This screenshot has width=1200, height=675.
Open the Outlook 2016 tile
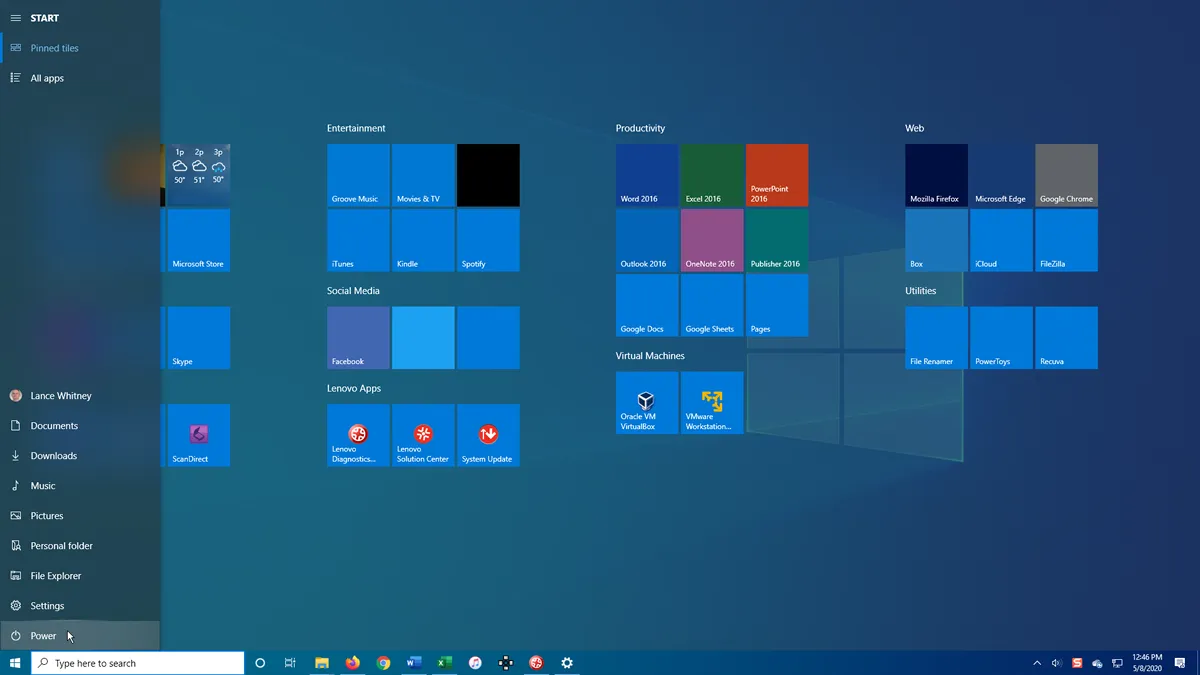click(647, 240)
